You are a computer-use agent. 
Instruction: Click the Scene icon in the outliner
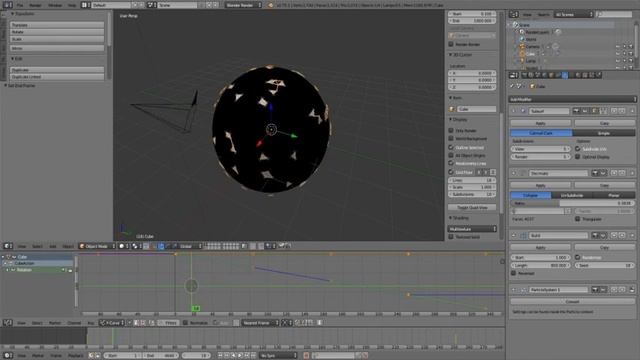click(516, 25)
